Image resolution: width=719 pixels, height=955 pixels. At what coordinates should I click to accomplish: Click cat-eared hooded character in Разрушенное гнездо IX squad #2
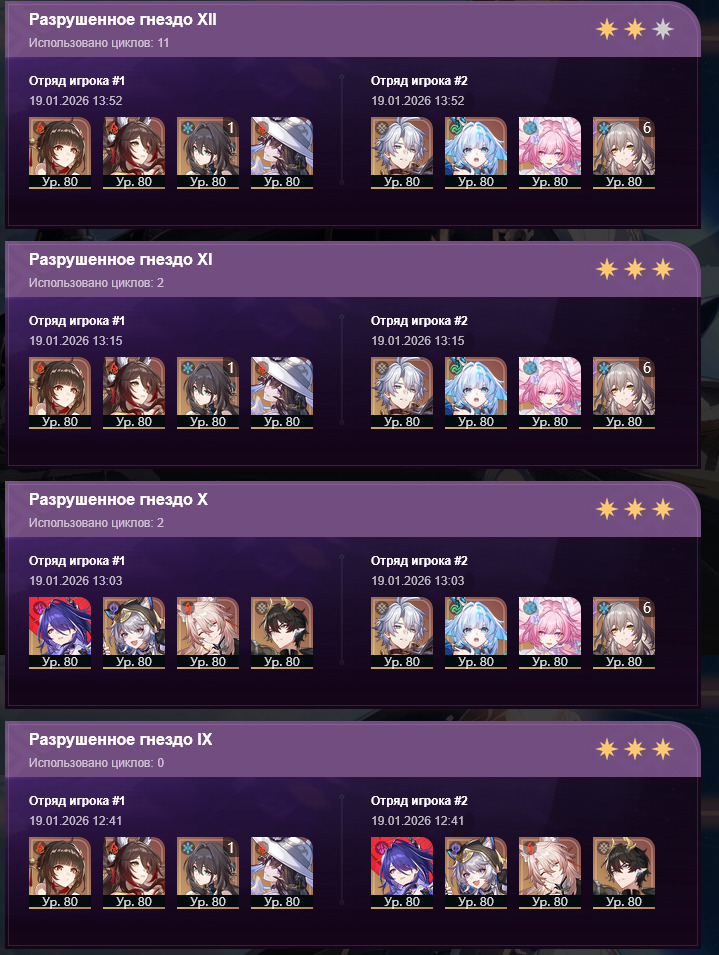coord(475,873)
